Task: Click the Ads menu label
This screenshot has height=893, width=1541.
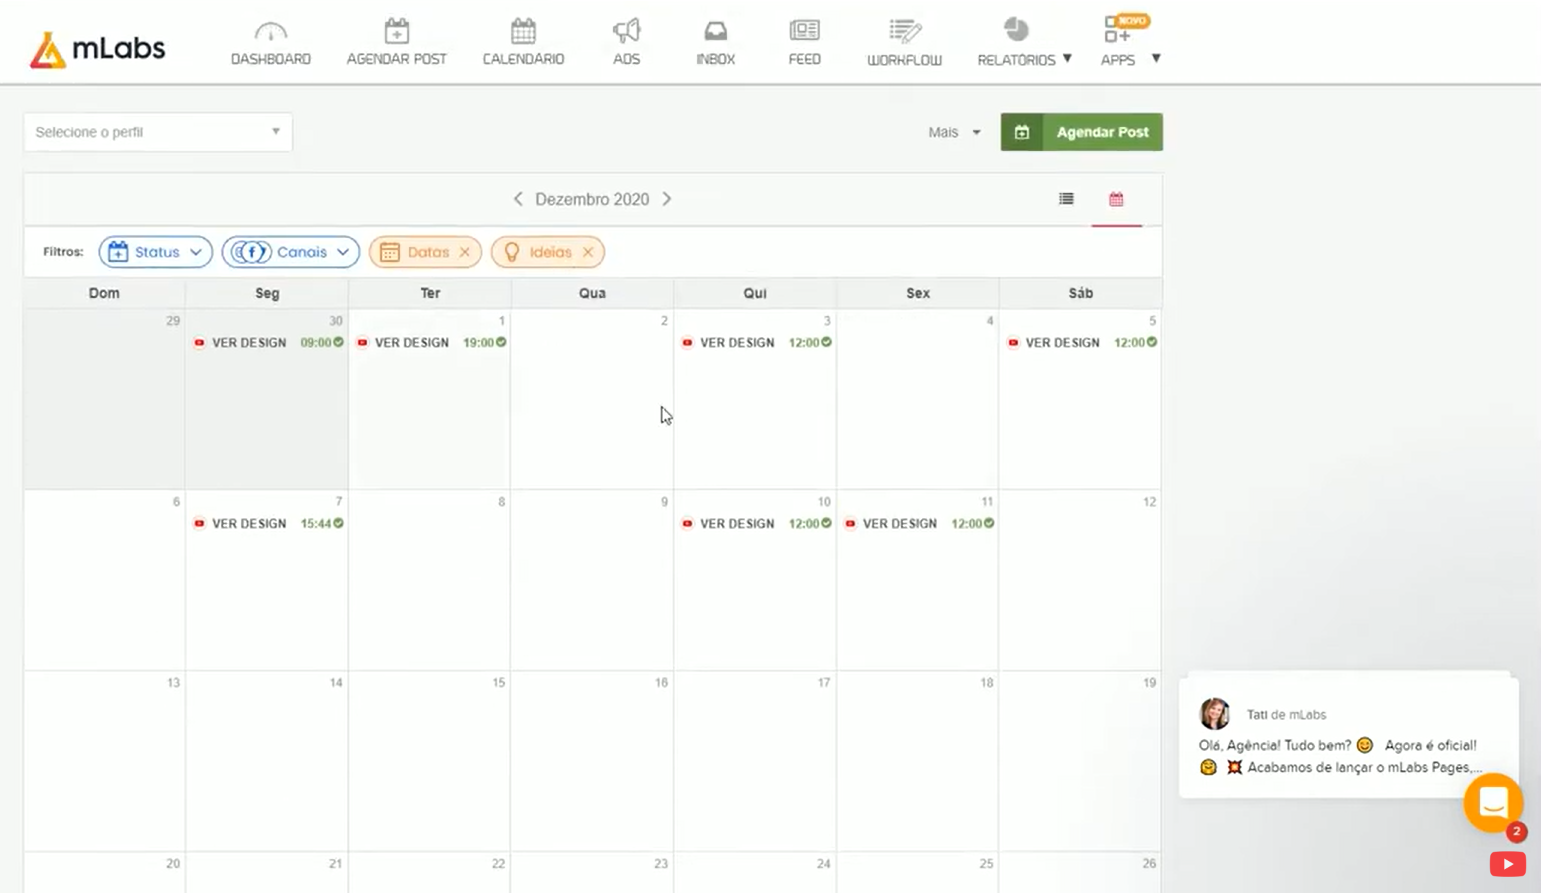Action: click(626, 59)
